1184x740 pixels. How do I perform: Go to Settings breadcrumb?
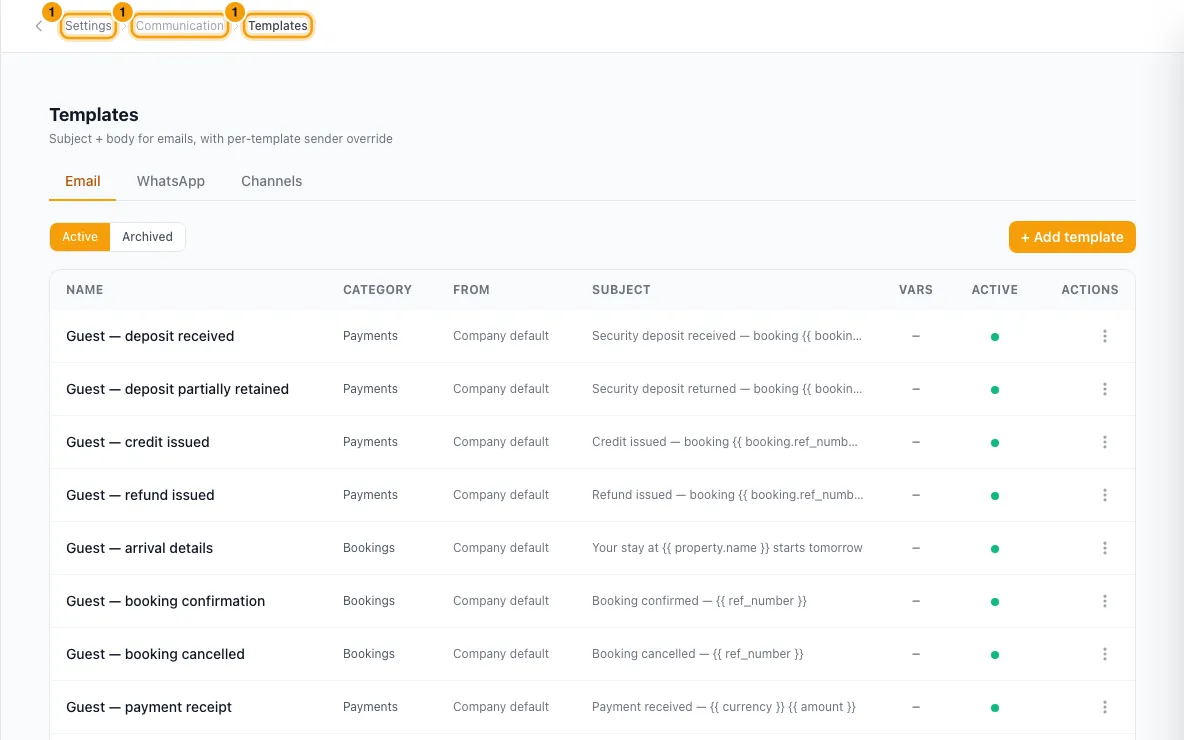pos(88,26)
